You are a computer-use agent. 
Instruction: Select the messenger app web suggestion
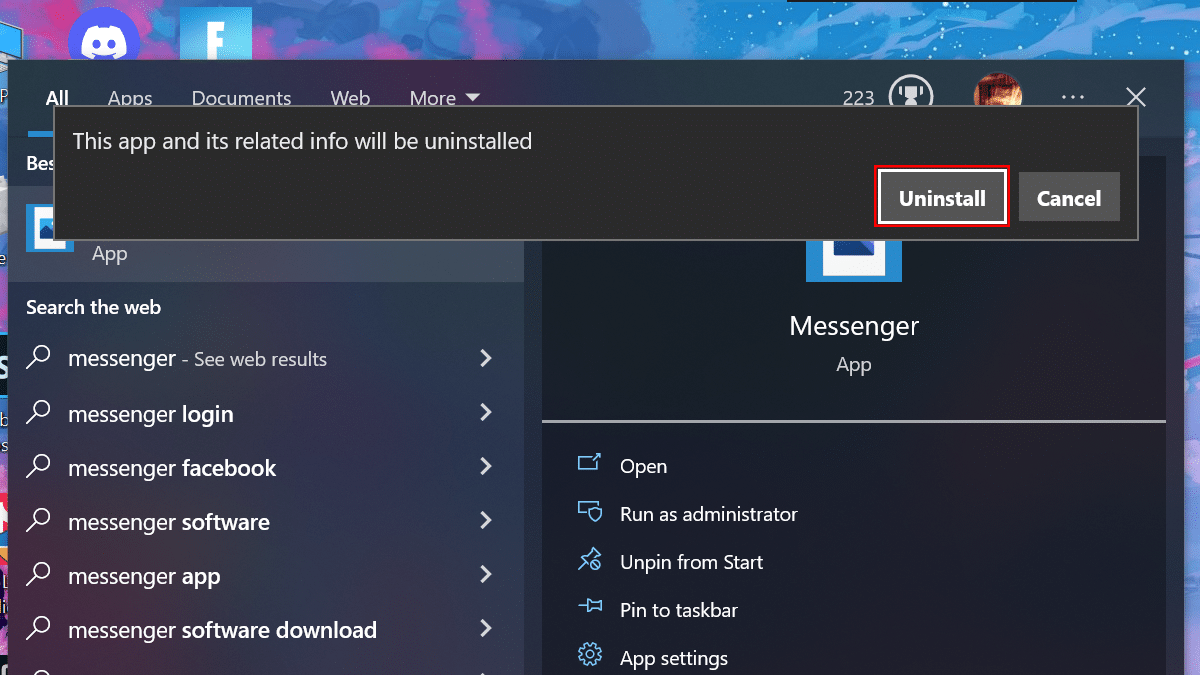pos(144,576)
